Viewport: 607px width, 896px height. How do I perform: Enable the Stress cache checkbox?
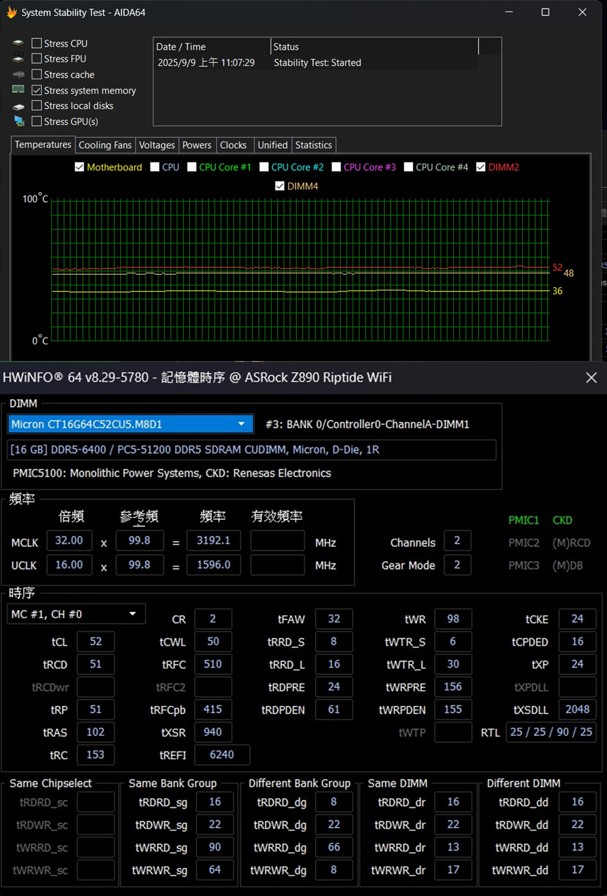point(37,74)
